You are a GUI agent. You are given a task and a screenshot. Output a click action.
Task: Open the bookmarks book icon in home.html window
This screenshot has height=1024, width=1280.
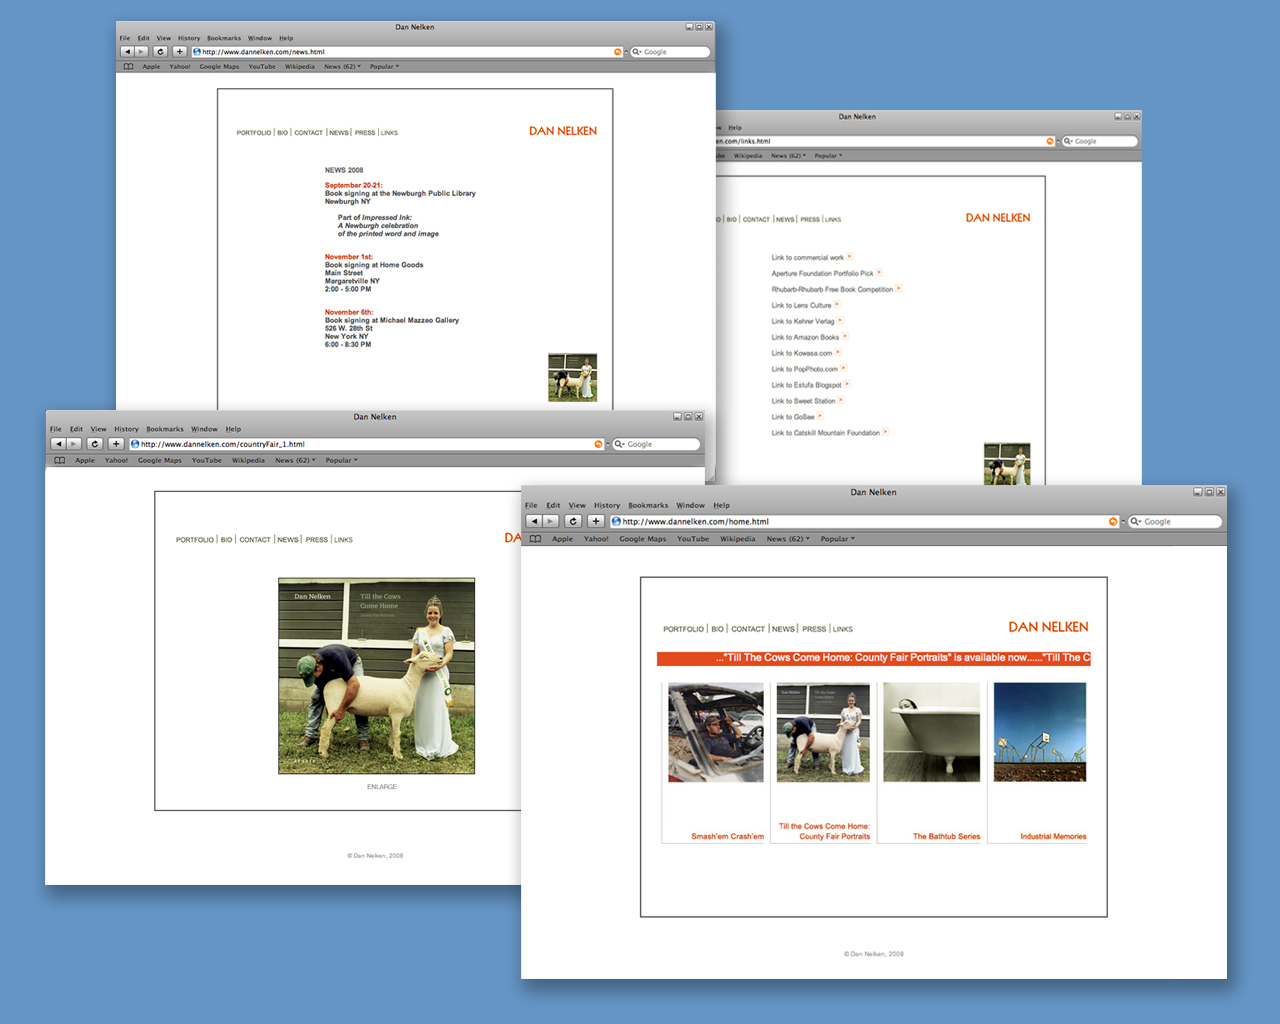click(x=536, y=539)
